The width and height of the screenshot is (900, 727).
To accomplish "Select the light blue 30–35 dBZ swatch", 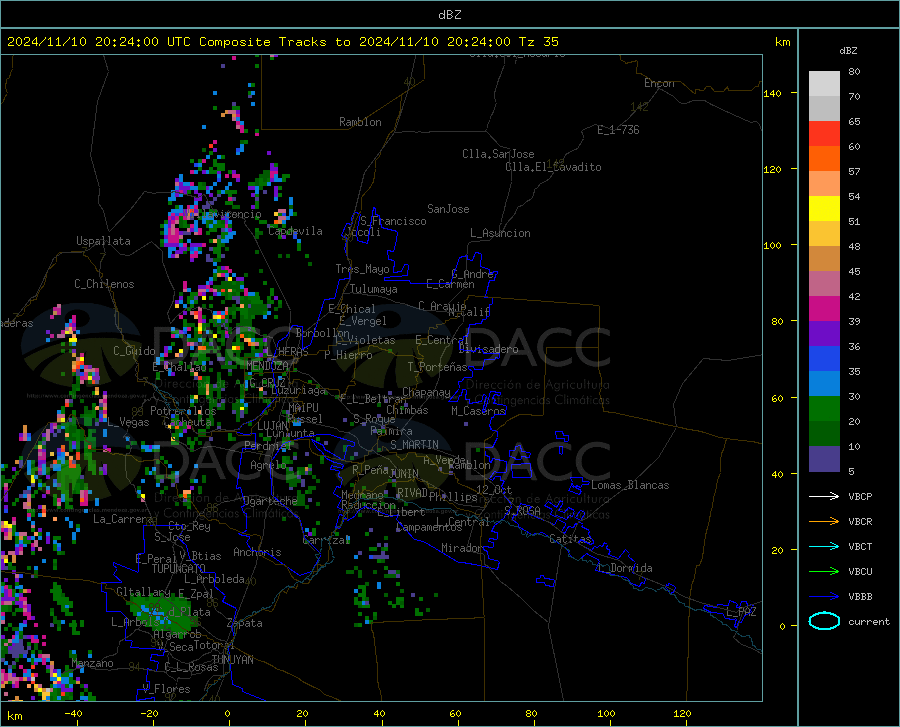I will tap(824, 384).
